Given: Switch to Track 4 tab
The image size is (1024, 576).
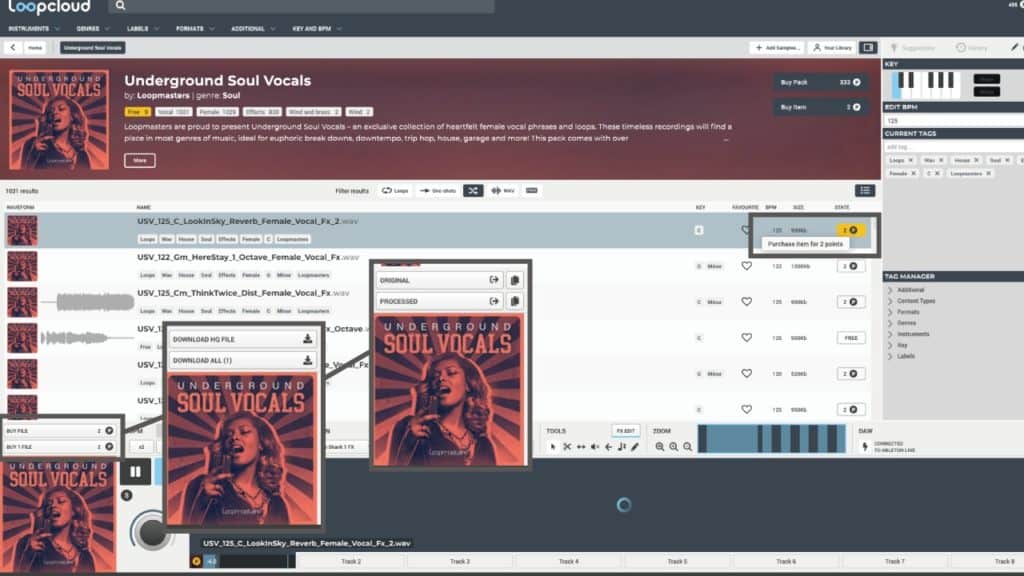Looking at the screenshot, I should point(568,562).
